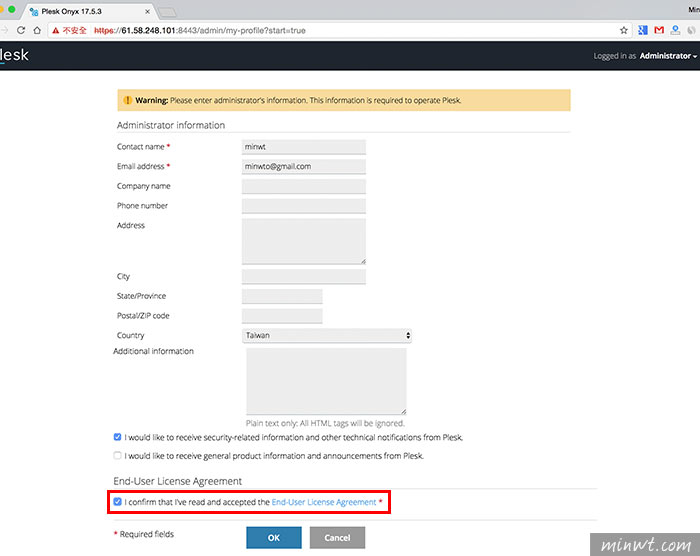The width and height of the screenshot is (700, 556).
Task: Toggle the End-User License Agreement confirmation checkbox
Action: 117,502
